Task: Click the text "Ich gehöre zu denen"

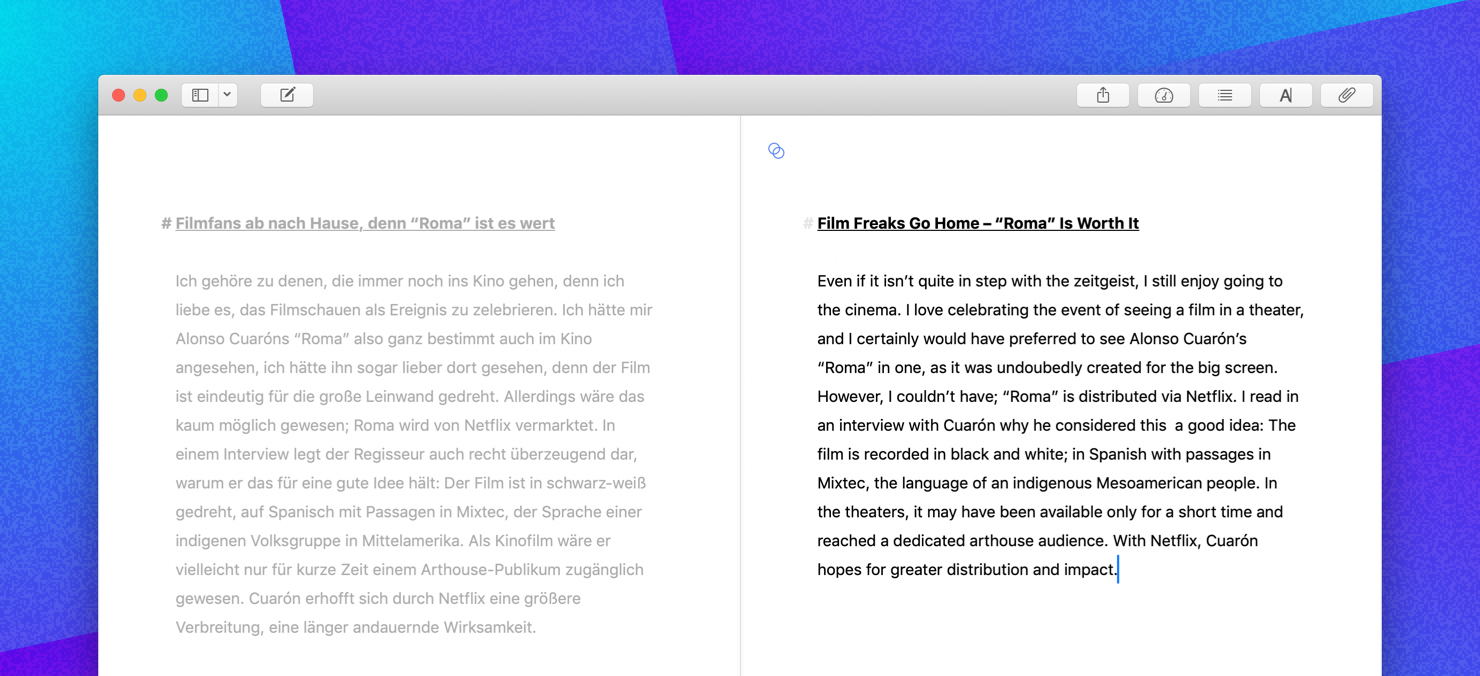Action: (248, 281)
